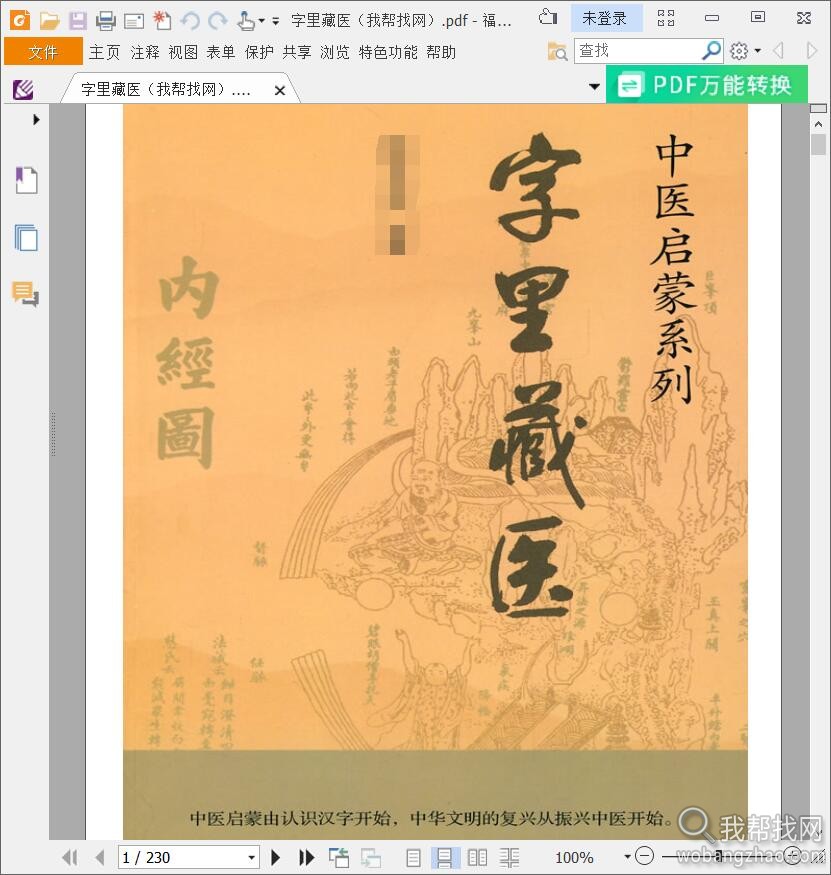Open the 注释 tab

[145, 52]
